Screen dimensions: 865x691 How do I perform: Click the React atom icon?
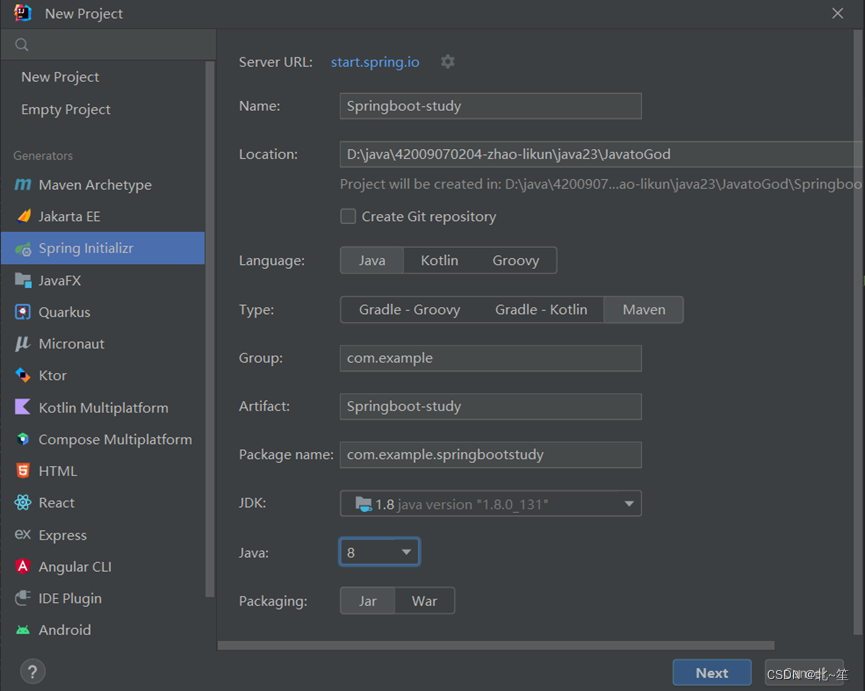(23, 502)
